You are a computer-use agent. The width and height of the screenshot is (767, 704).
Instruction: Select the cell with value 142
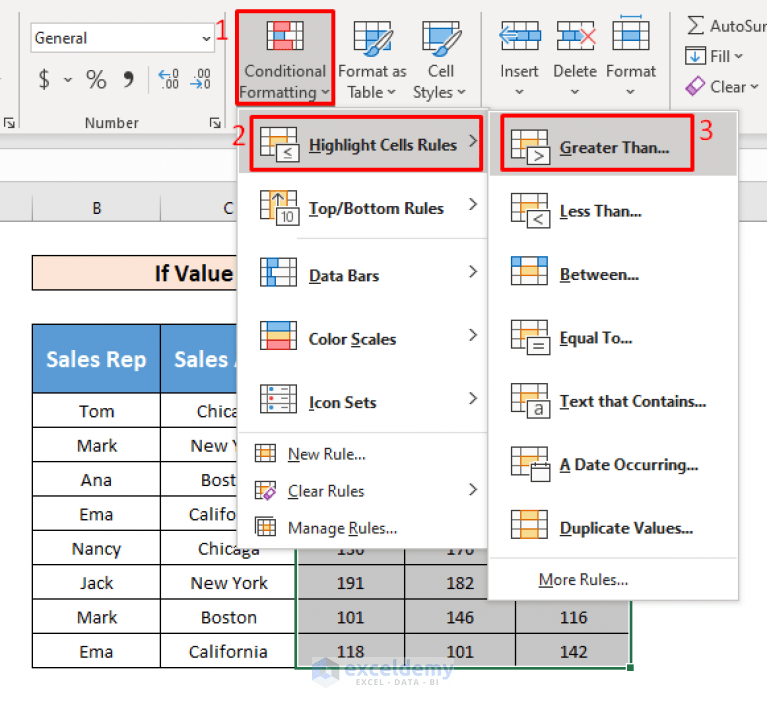point(573,651)
